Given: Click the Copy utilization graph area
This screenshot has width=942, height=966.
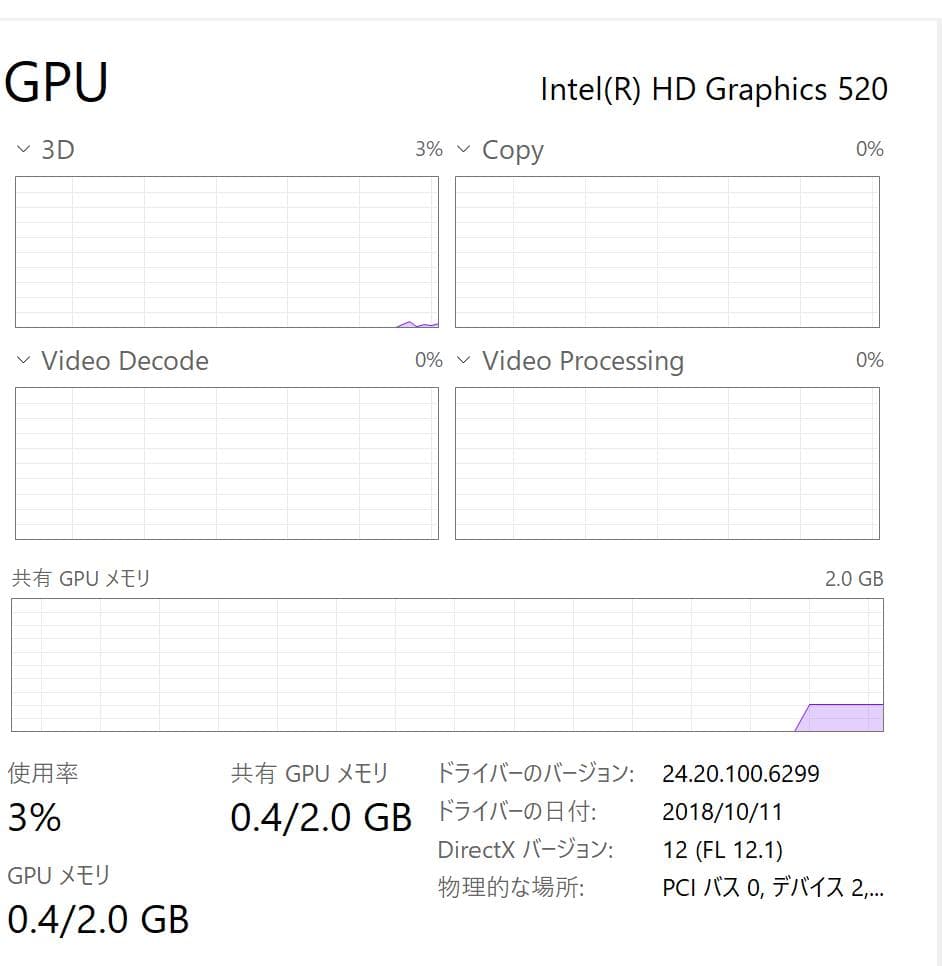Looking at the screenshot, I should pos(667,250).
